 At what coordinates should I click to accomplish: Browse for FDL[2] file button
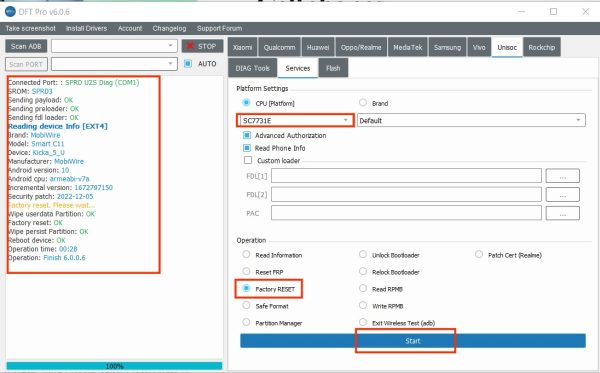point(562,194)
